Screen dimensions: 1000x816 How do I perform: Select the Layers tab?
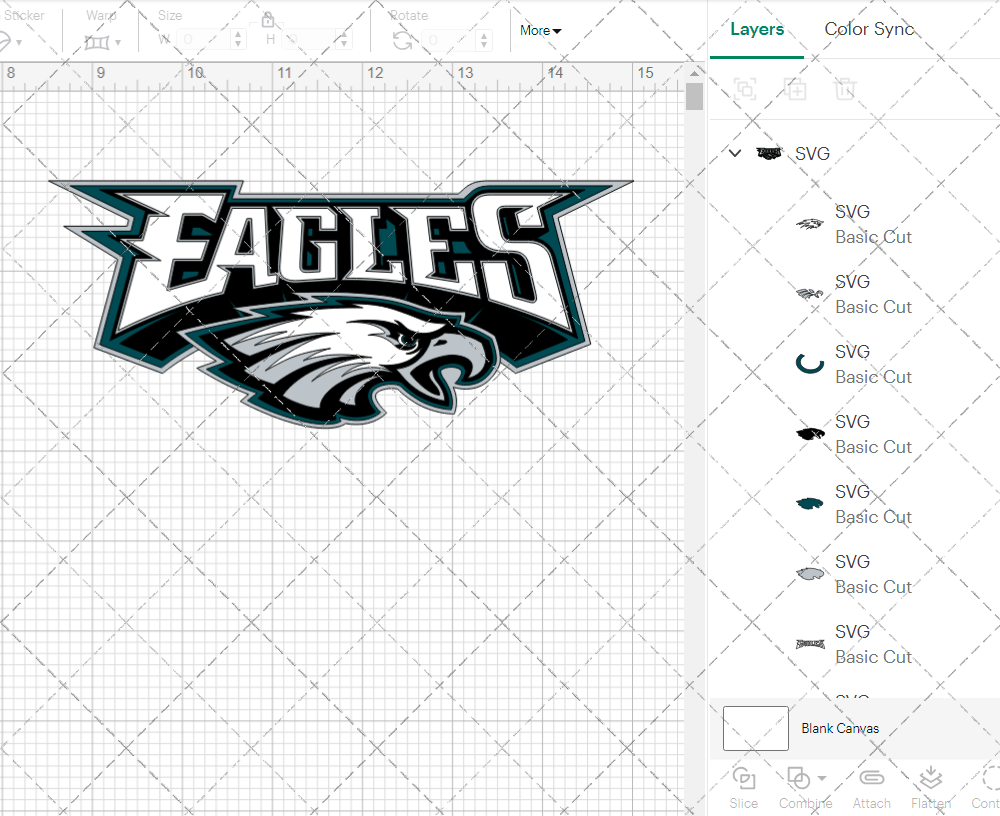click(x=757, y=29)
